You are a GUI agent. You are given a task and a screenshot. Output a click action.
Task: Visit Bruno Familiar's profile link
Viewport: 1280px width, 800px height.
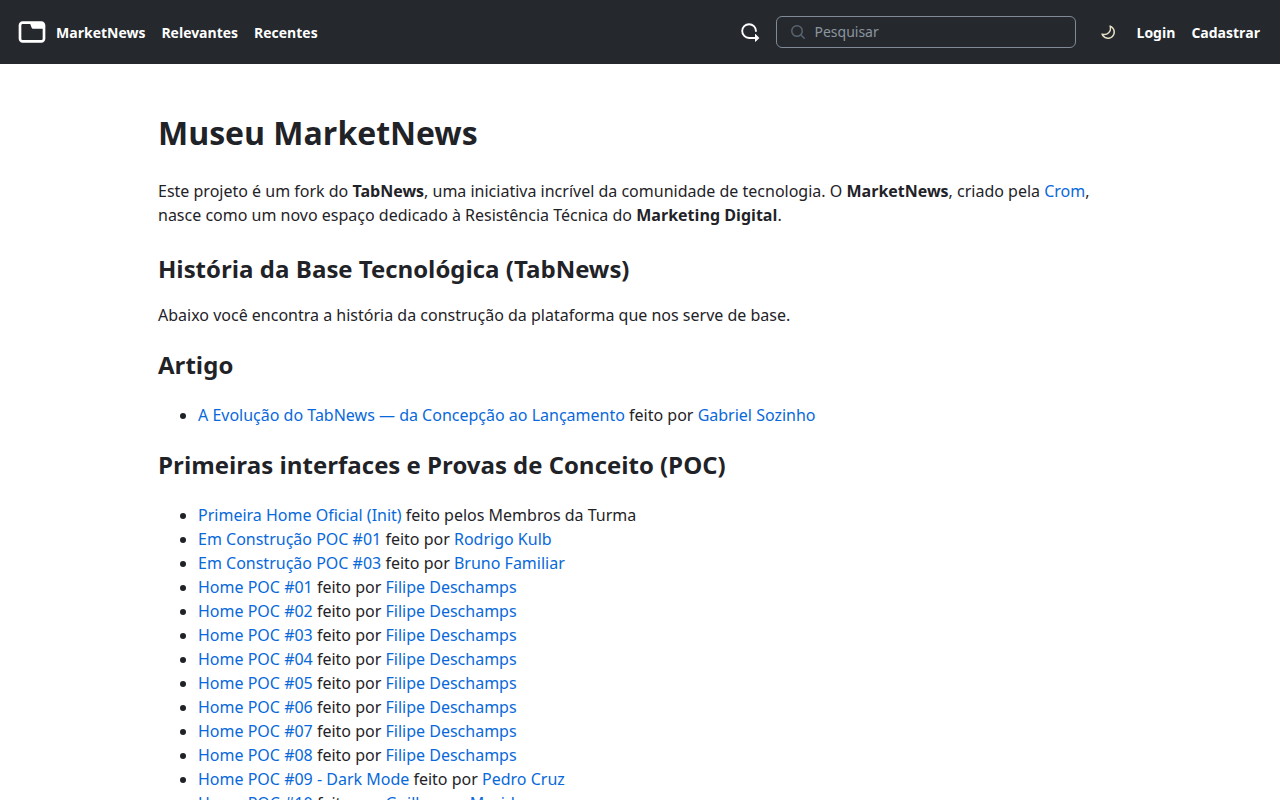[x=510, y=563]
